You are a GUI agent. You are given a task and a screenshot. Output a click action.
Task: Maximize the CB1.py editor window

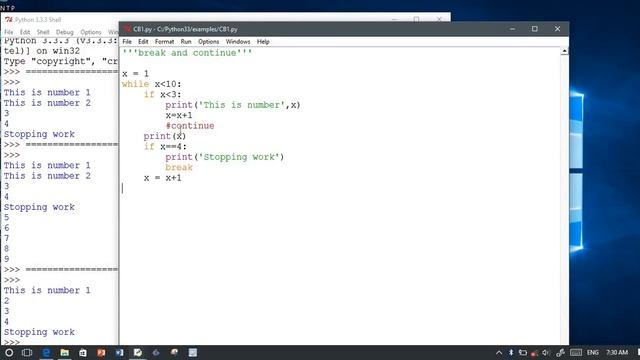tap(535, 29)
